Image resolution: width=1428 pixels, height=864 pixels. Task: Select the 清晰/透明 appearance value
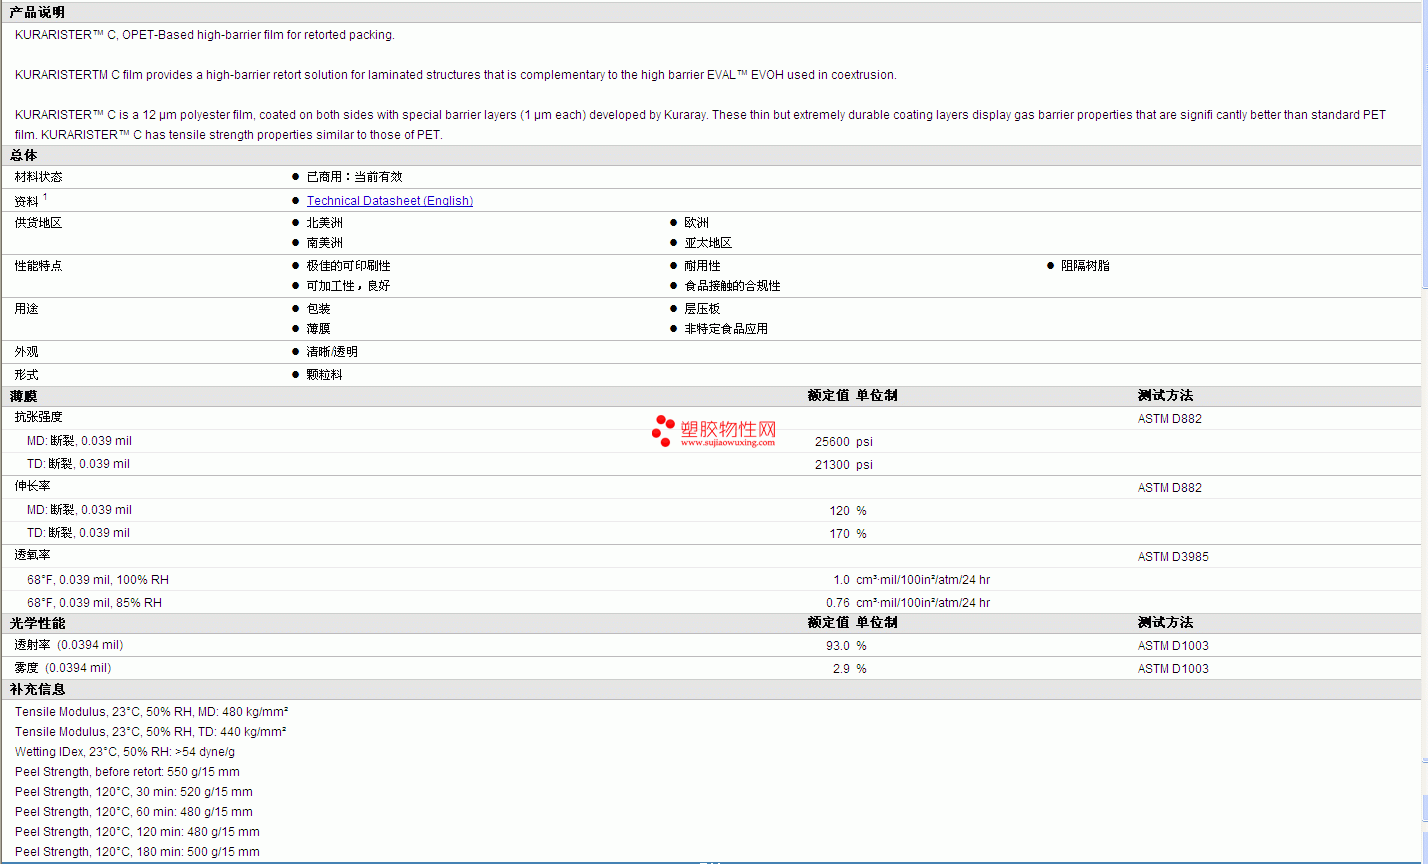pyautogui.click(x=332, y=352)
